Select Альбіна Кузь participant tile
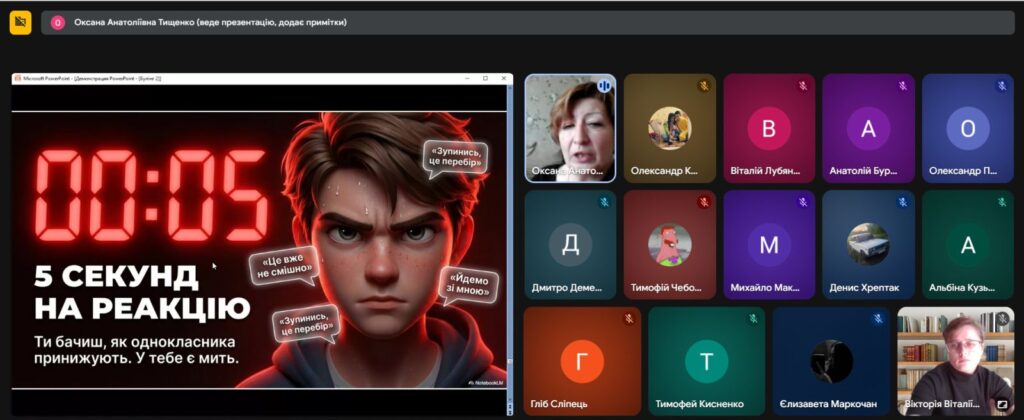This screenshot has height=420, width=1024. (x=967, y=245)
